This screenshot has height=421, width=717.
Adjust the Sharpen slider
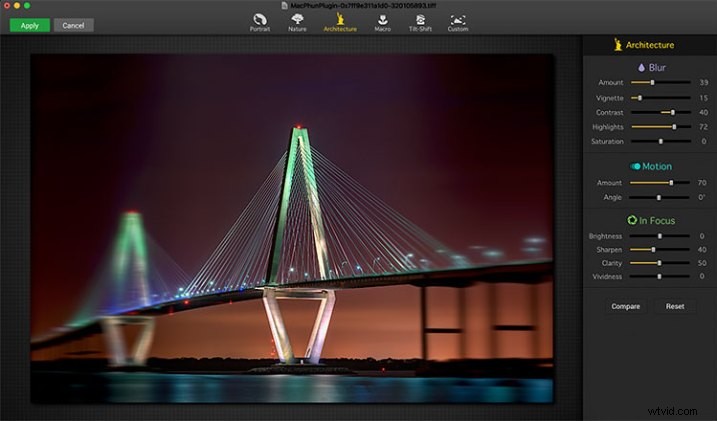[659, 250]
